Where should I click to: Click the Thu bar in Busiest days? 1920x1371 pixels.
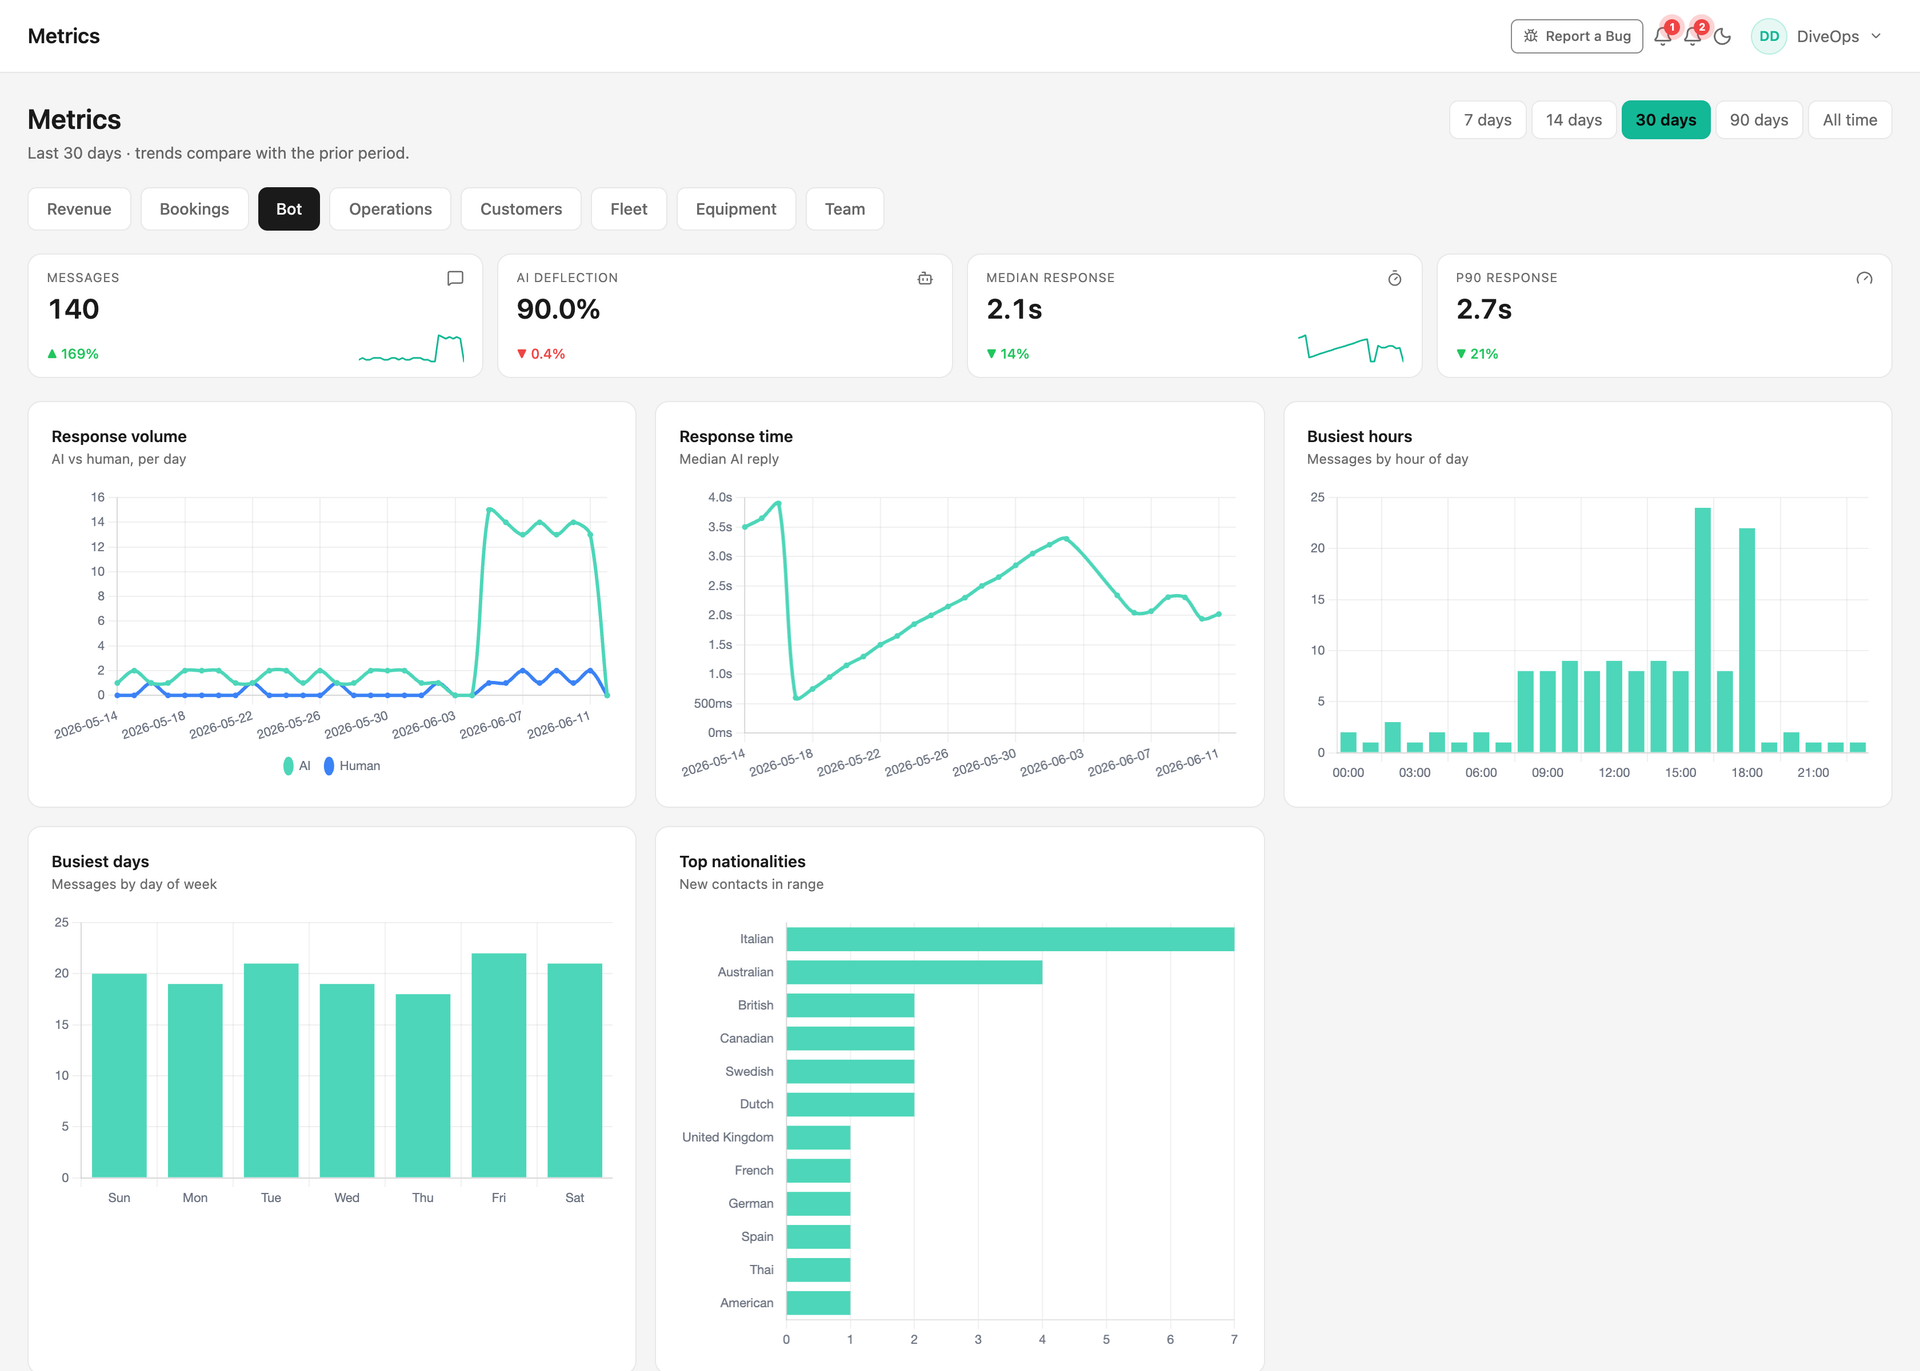423,1085
